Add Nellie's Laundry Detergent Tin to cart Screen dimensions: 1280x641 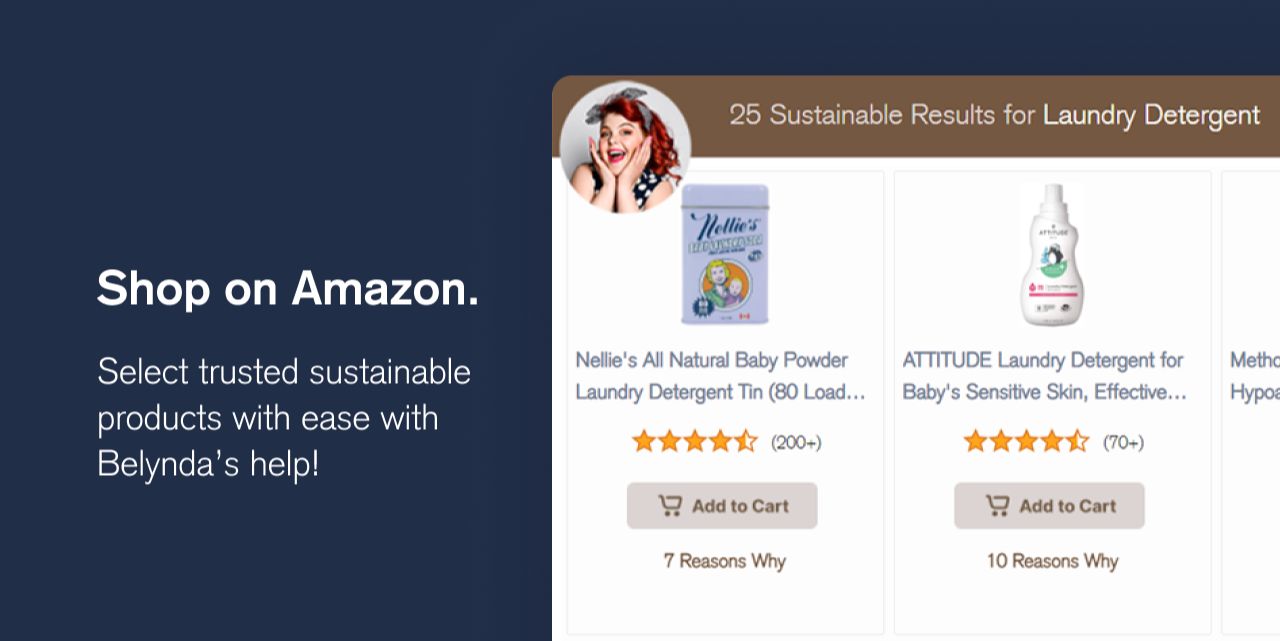[x=722, y=506]
